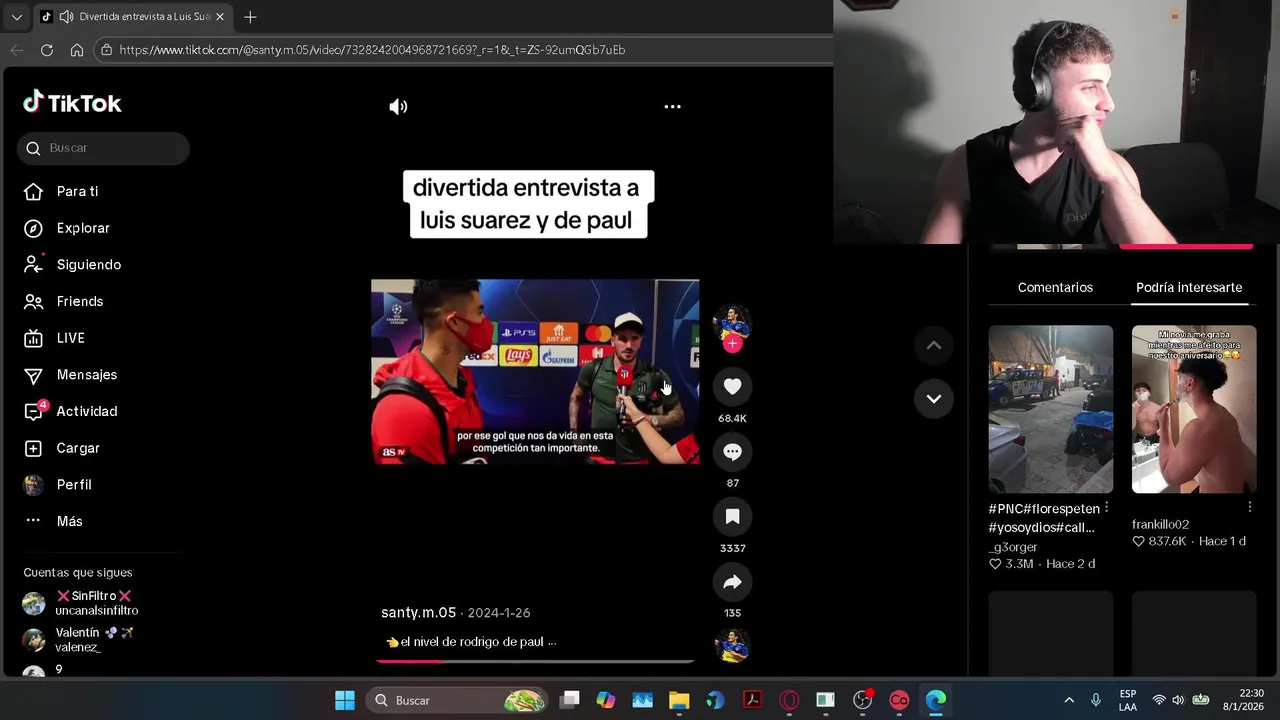Seek on the video progress bar
Image resolution: width=1280 pixels, height=720 pixels.
[x=535, y=661]
